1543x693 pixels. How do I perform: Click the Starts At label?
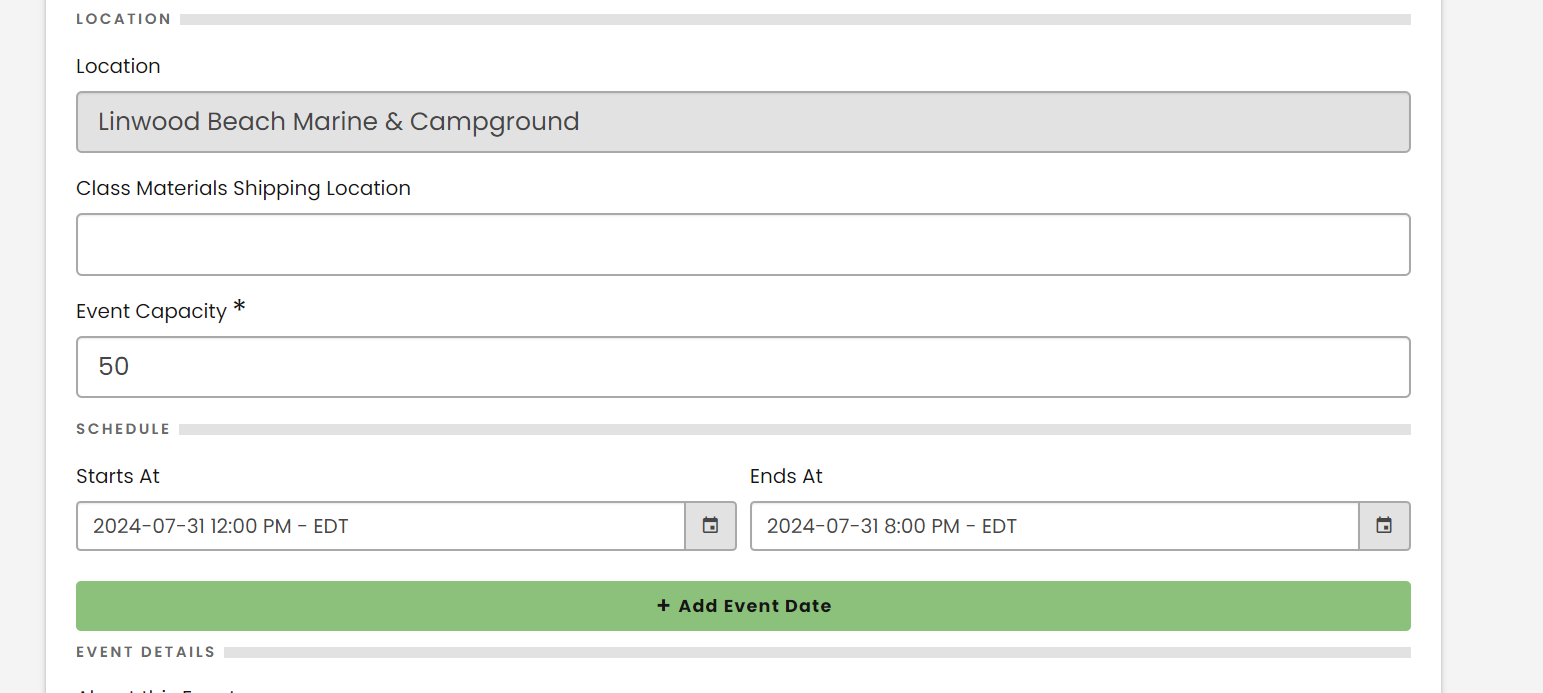point(118,476)
